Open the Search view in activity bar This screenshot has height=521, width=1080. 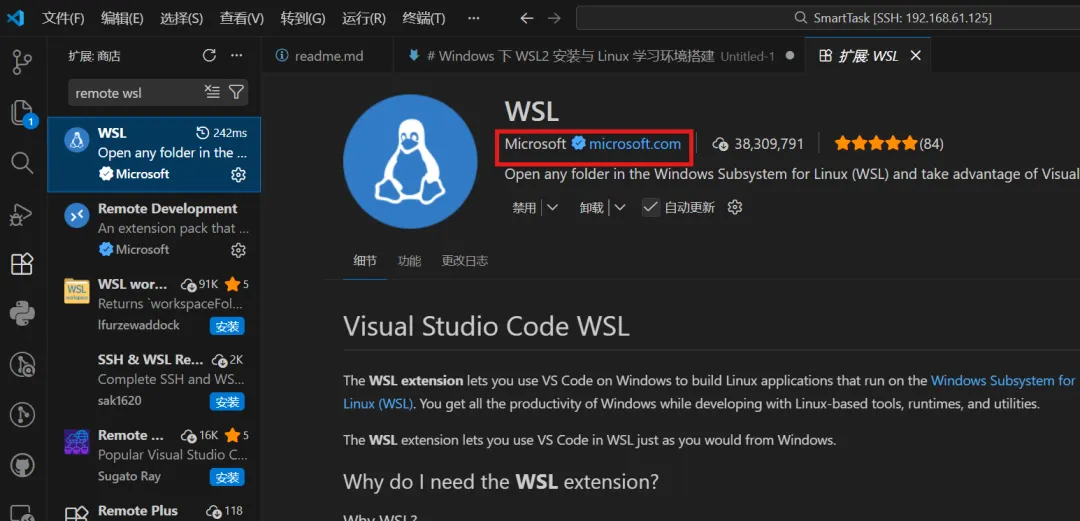23,163
